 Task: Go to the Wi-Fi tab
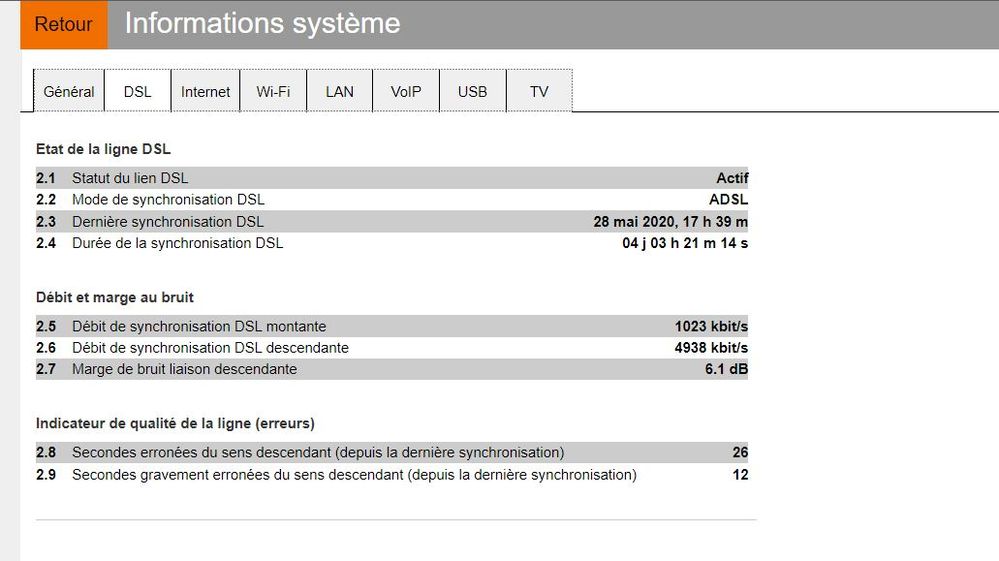coord(273,91)
